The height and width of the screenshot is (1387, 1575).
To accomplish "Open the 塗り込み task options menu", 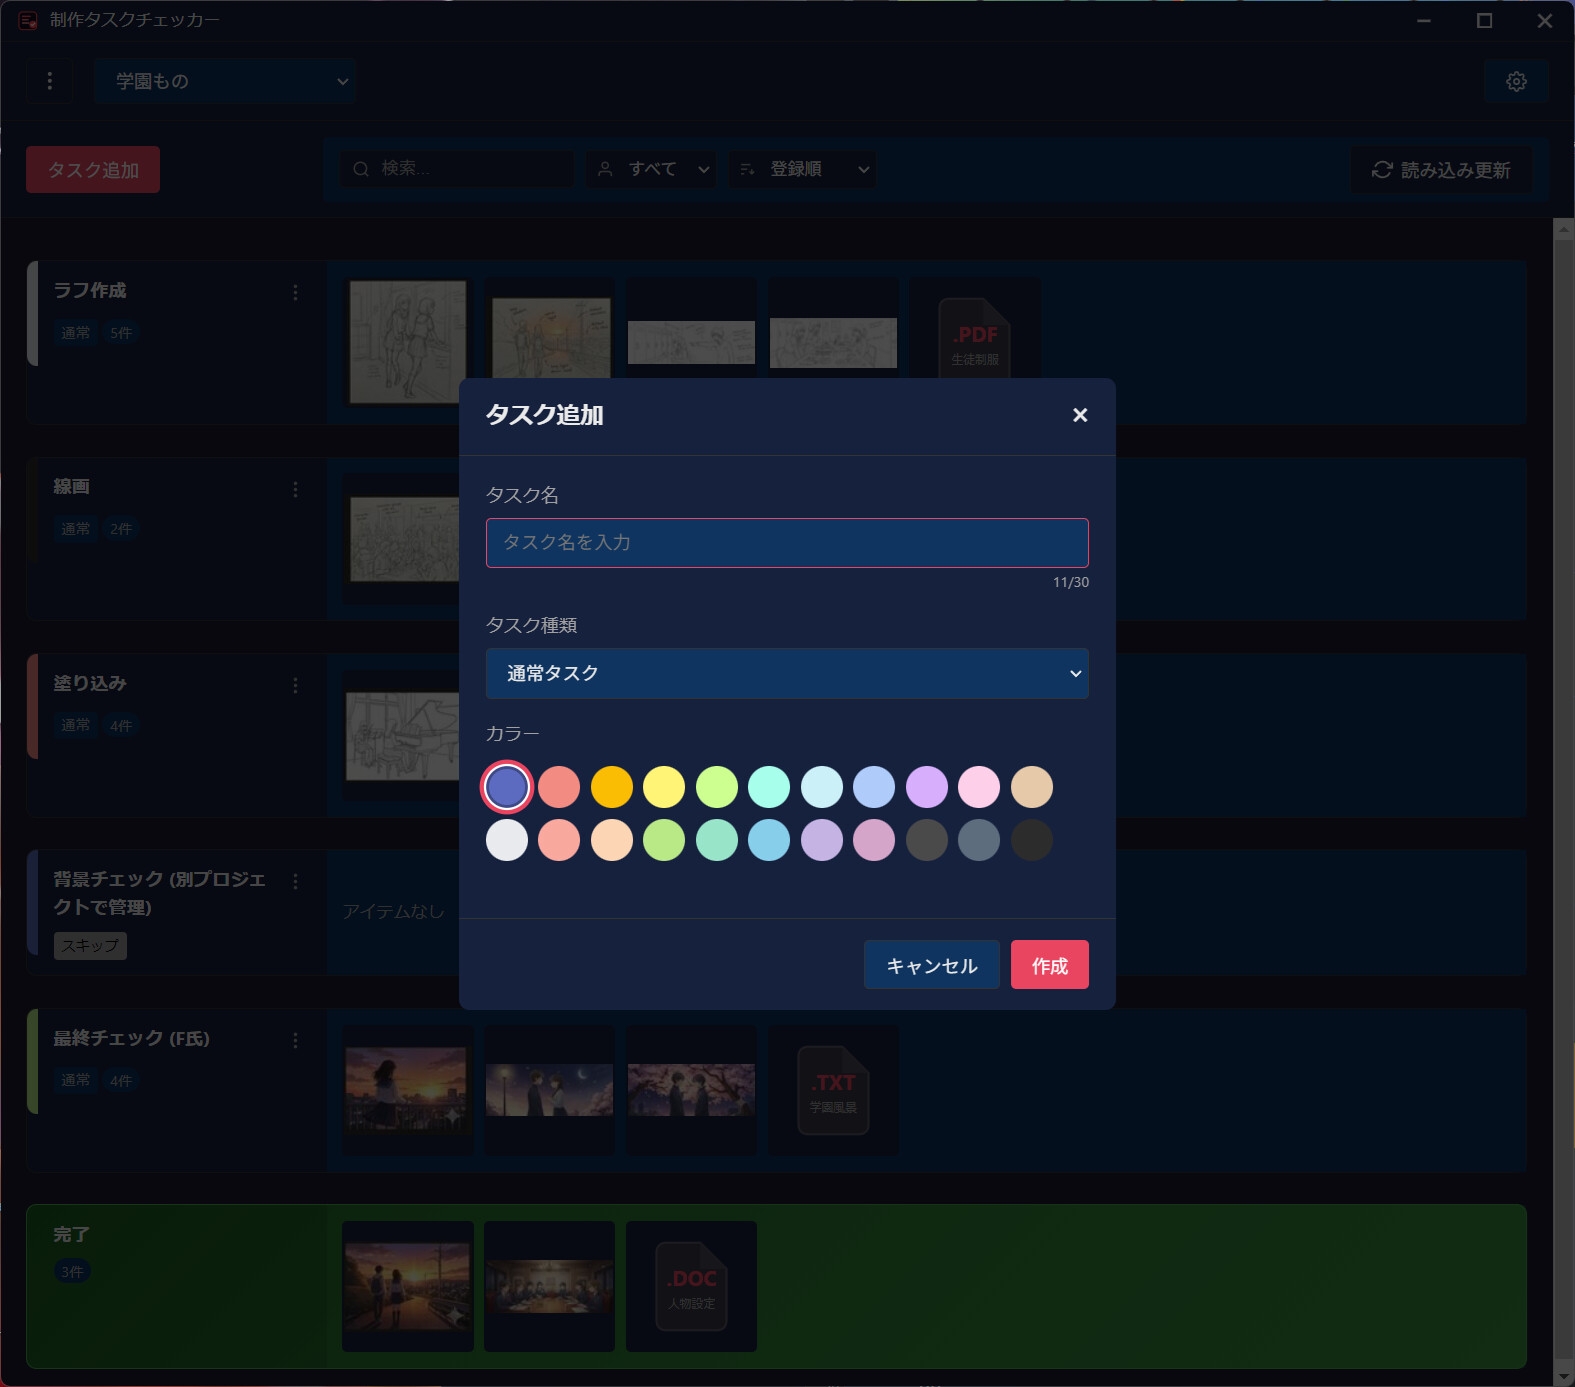I will pyautogui.click(x=295, y=685).
